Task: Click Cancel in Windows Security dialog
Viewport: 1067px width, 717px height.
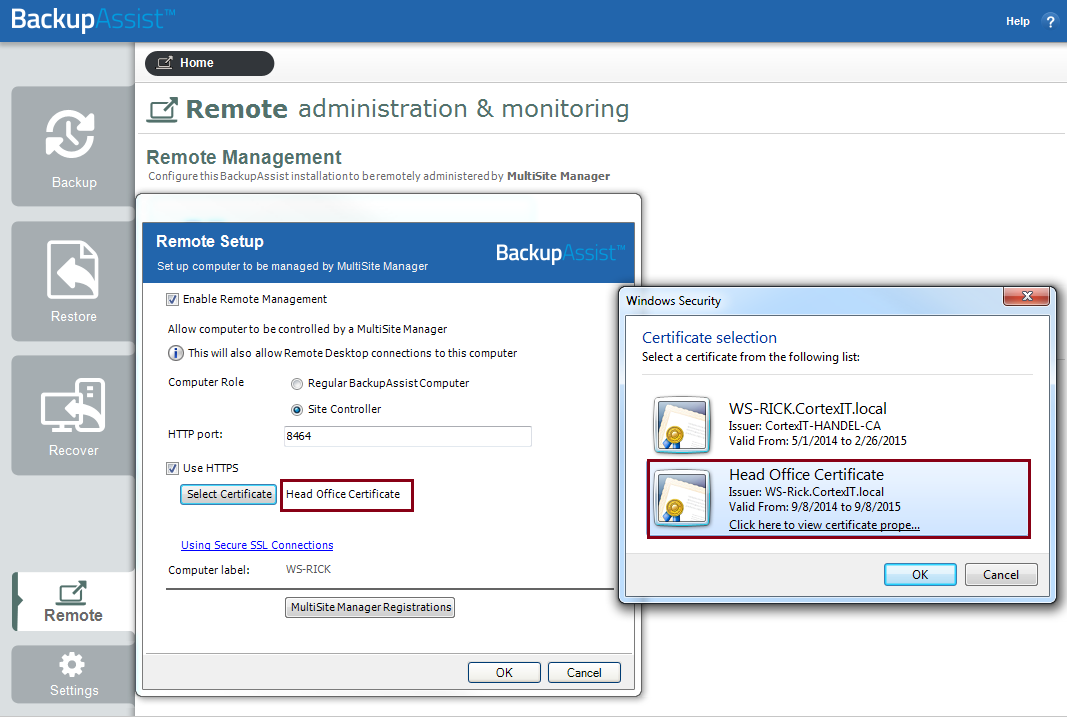Action: 1001,574
